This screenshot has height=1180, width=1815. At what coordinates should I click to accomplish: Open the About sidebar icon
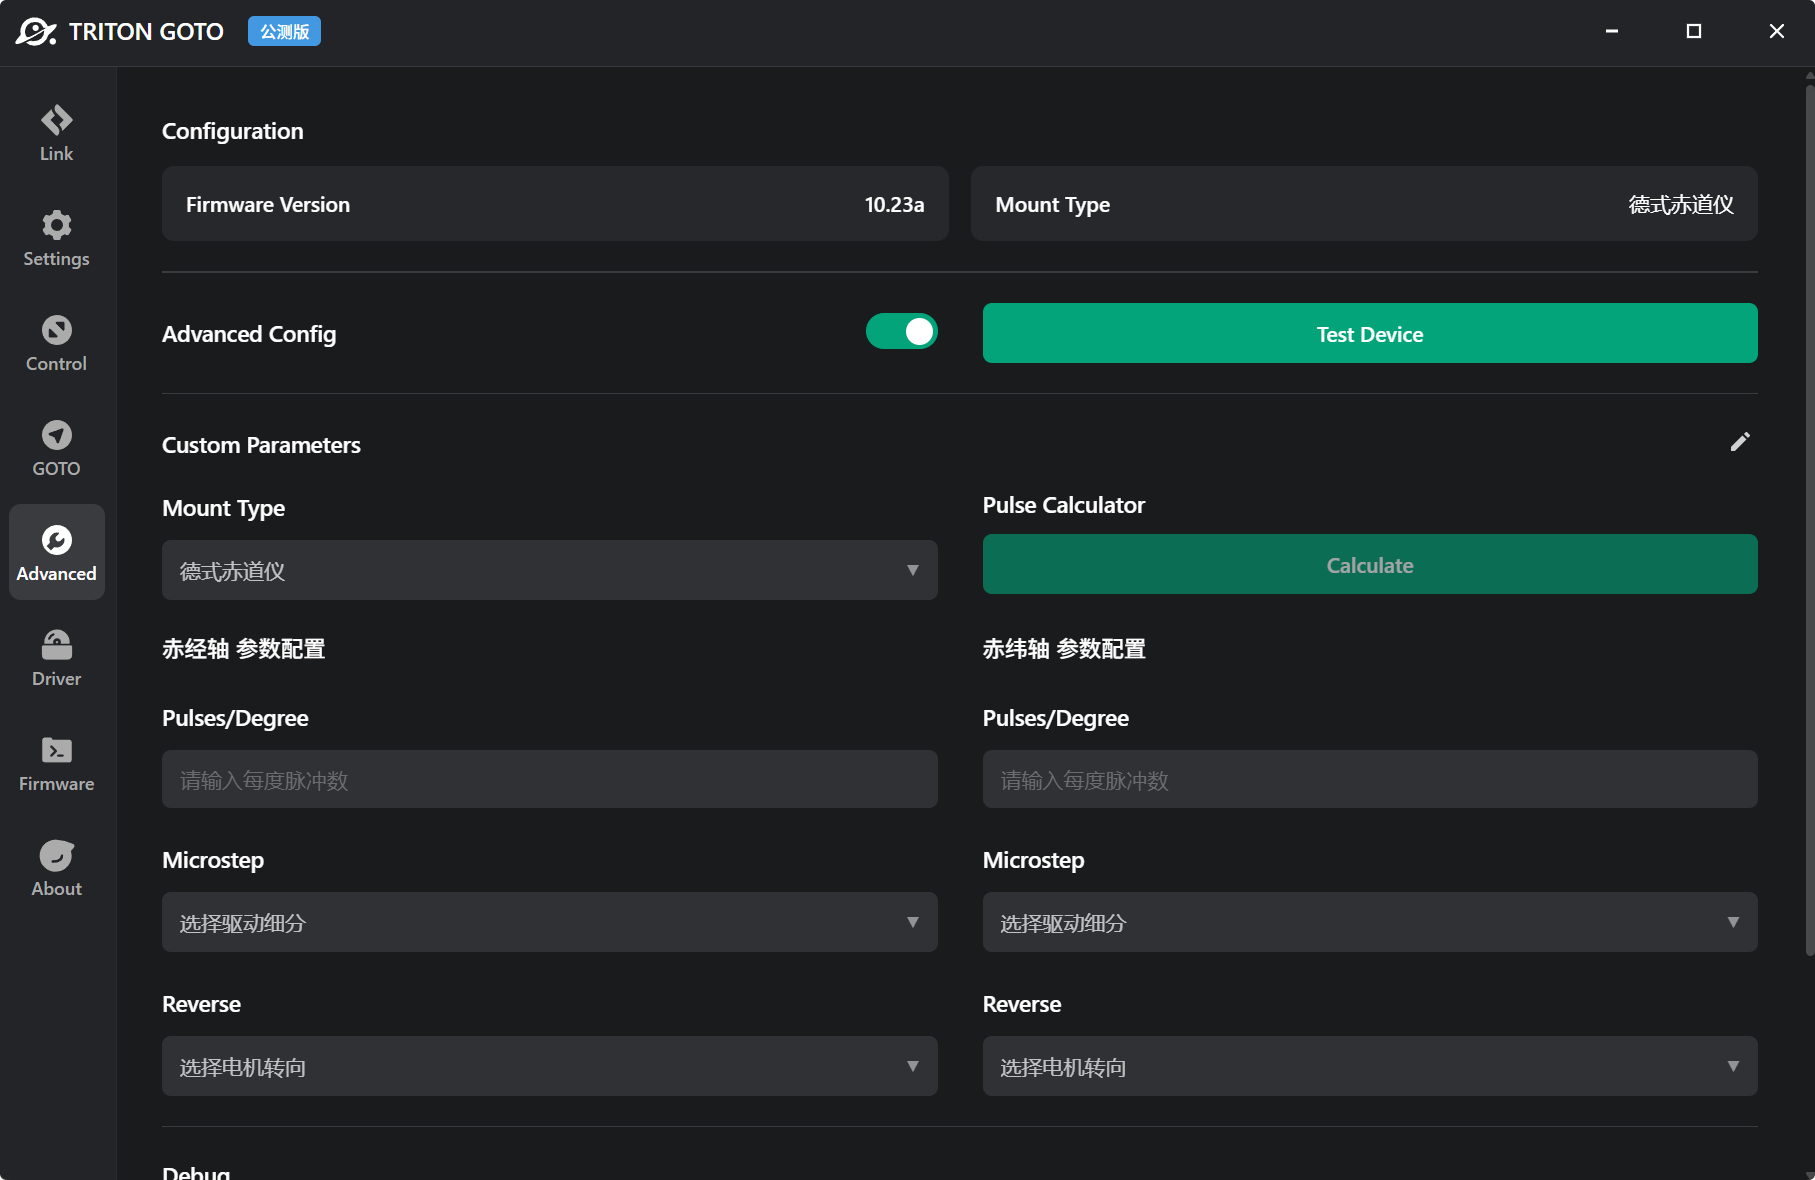point(56,868)
